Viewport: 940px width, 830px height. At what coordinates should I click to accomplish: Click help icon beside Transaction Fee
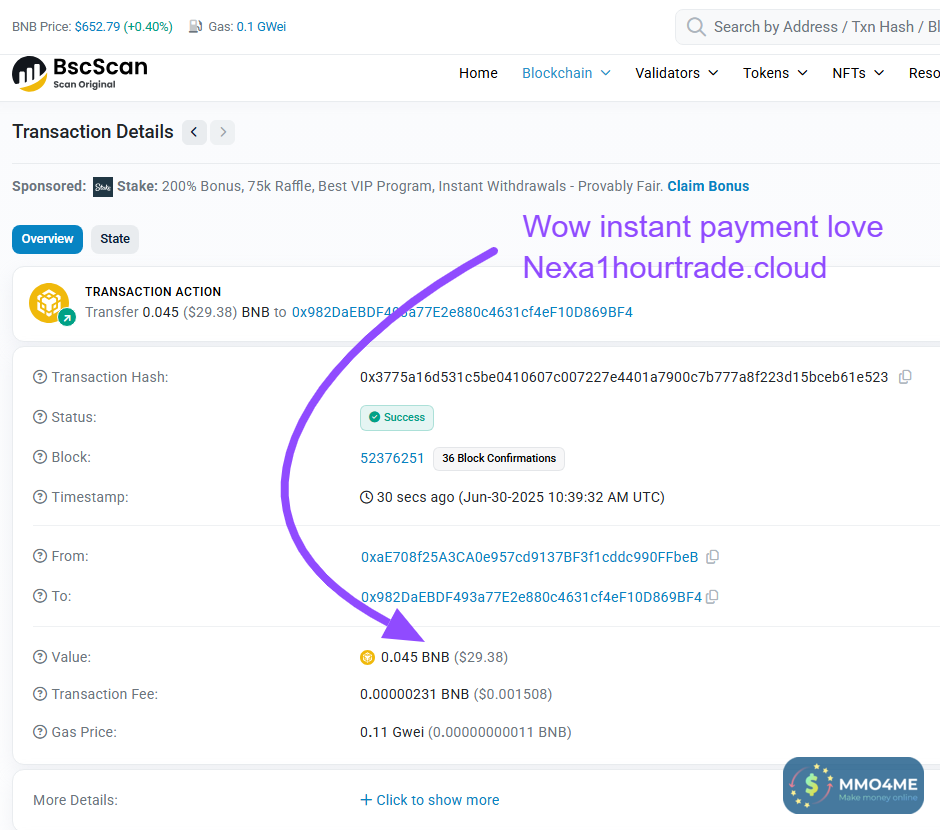(x=40, y=694)
